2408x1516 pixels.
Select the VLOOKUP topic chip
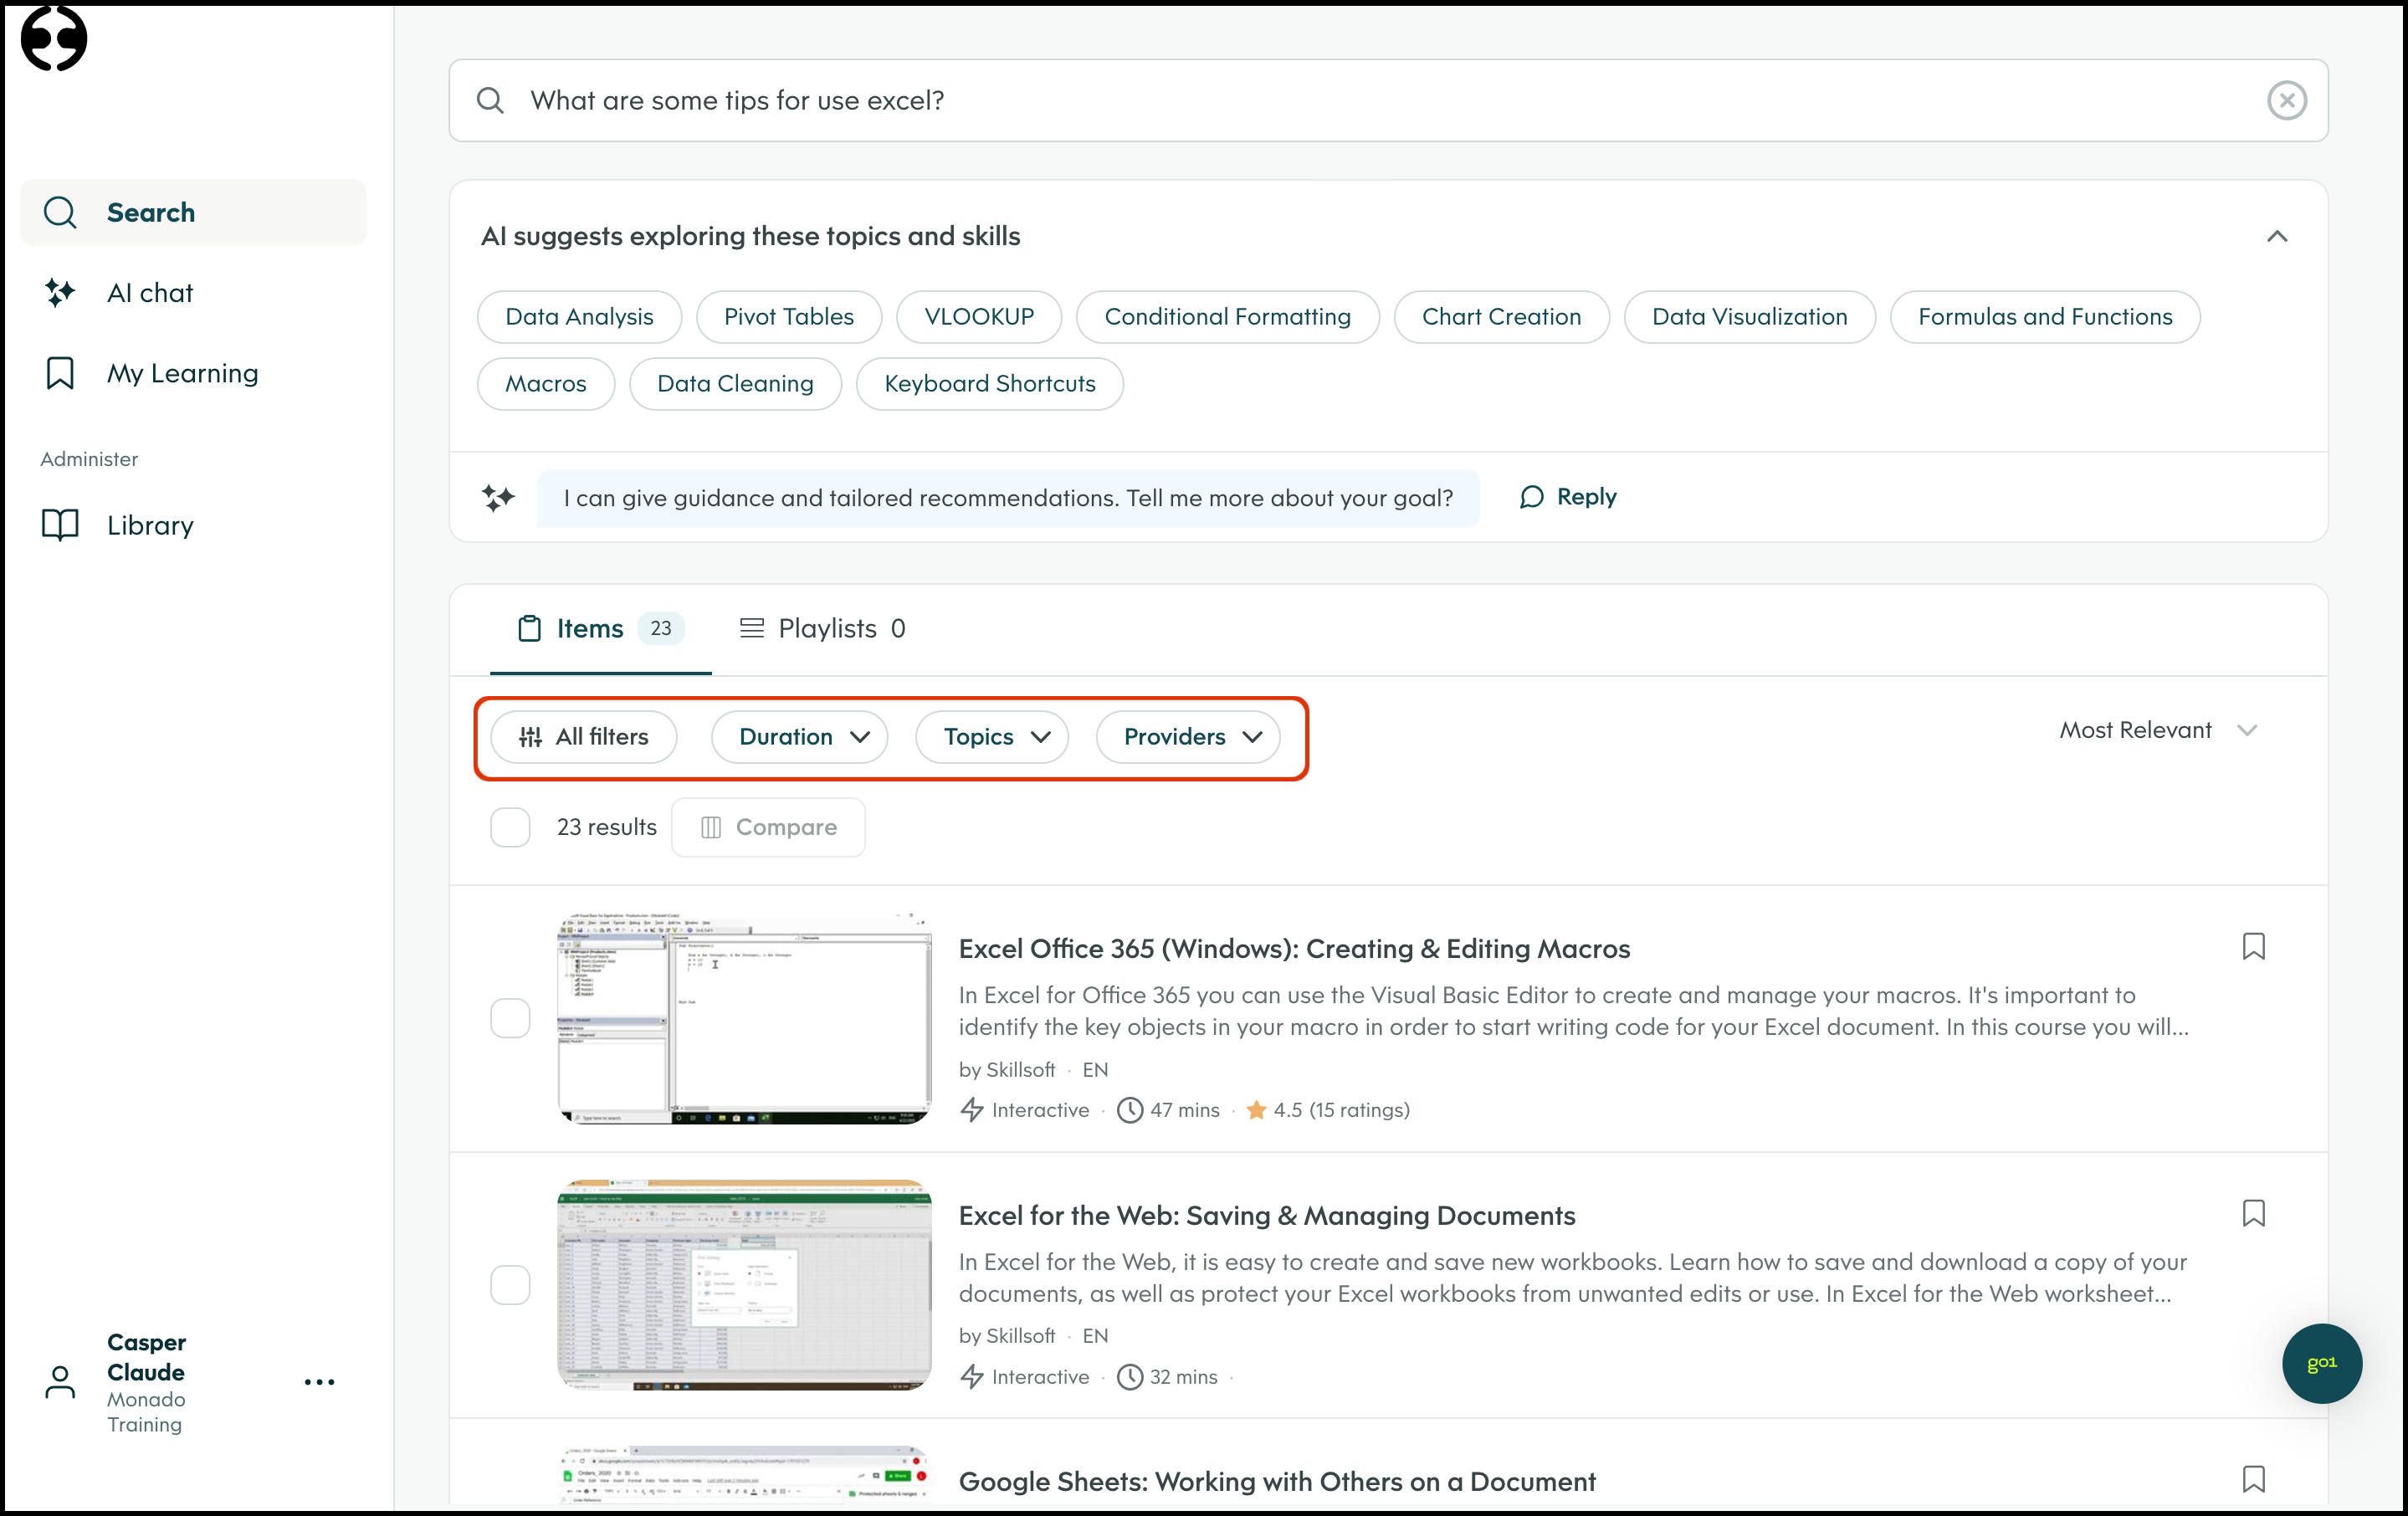click(979, 317)
